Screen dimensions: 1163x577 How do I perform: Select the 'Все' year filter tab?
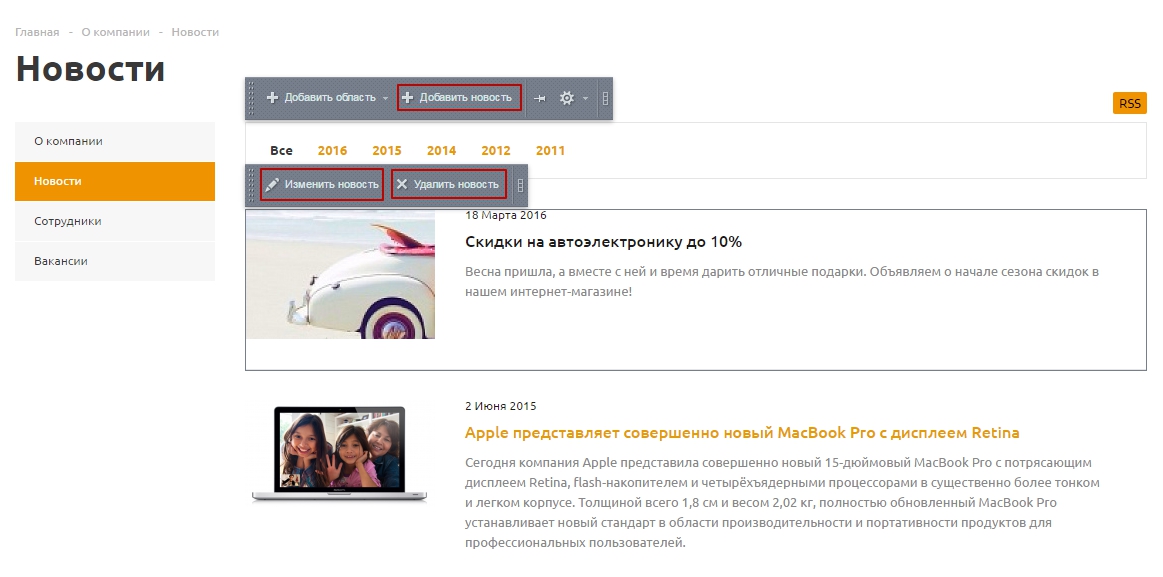click(x=281, y=151)
